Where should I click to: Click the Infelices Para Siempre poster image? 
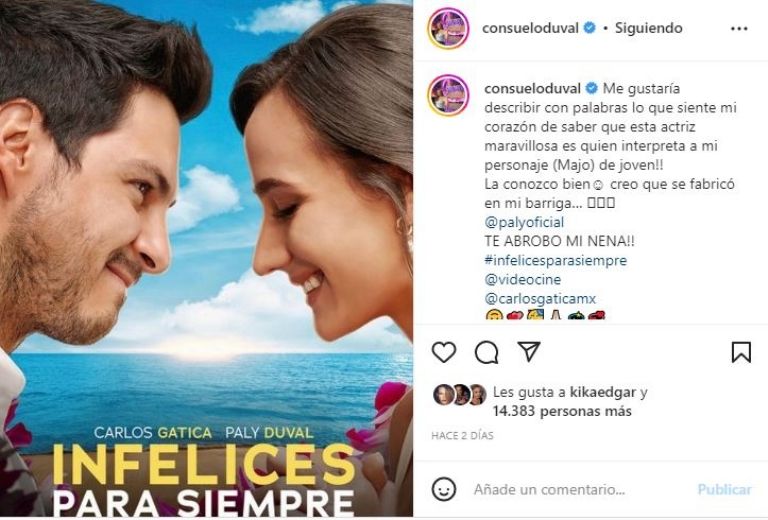tap(206, 259)
